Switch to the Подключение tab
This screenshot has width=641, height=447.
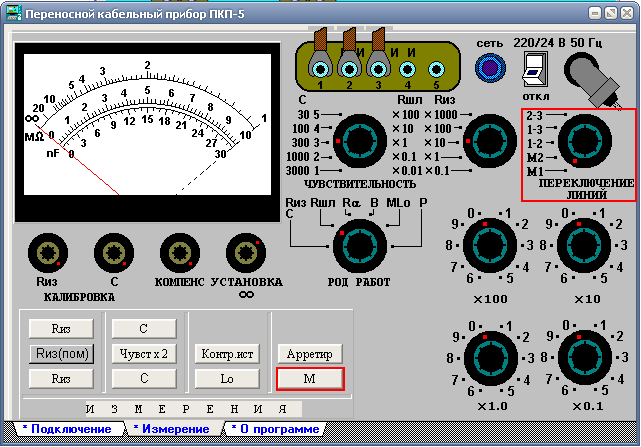69,429
